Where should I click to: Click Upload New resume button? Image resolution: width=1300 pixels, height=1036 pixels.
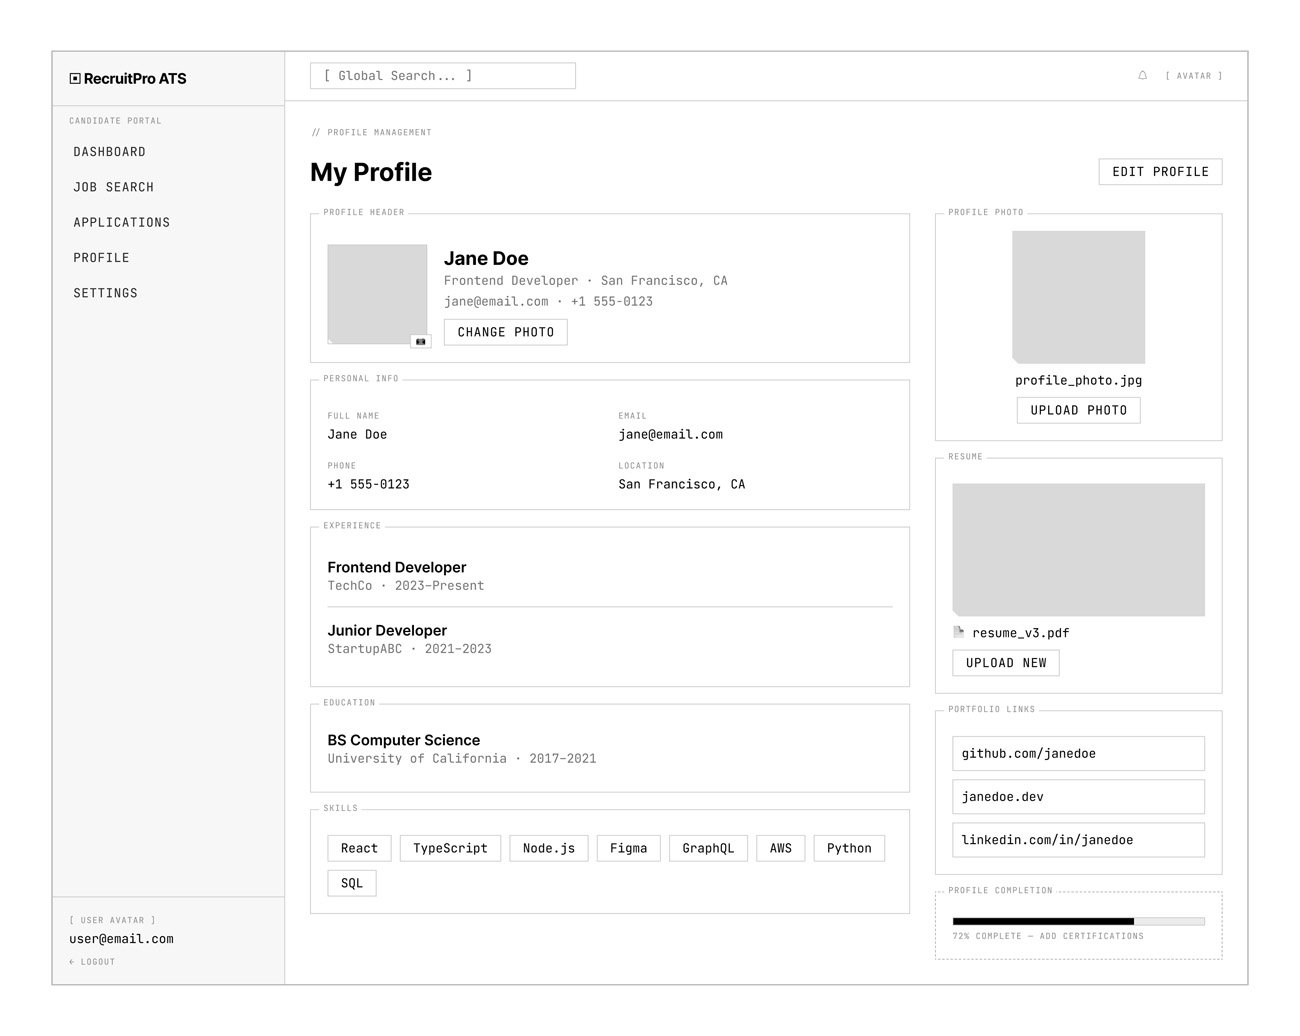pos(1005,663)
